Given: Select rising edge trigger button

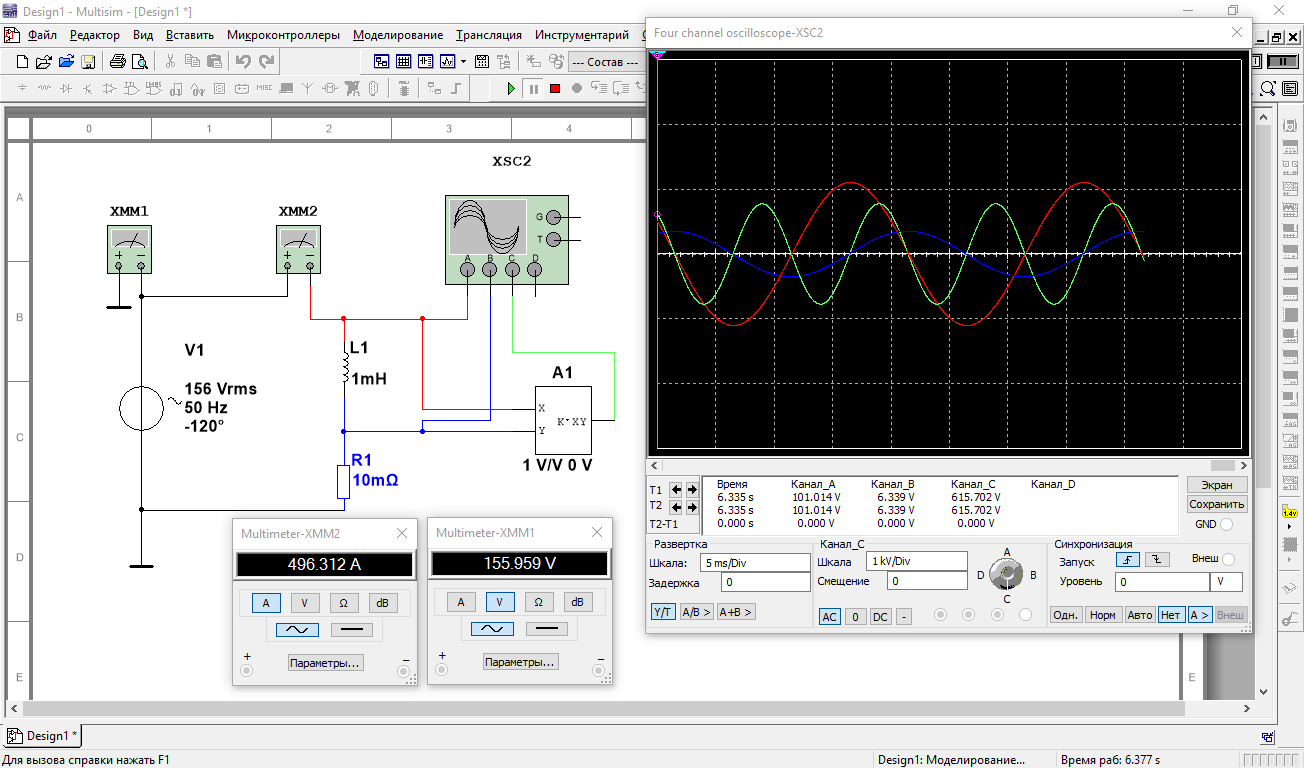Looking at the screenshot, I should (x=1129, y=559).
